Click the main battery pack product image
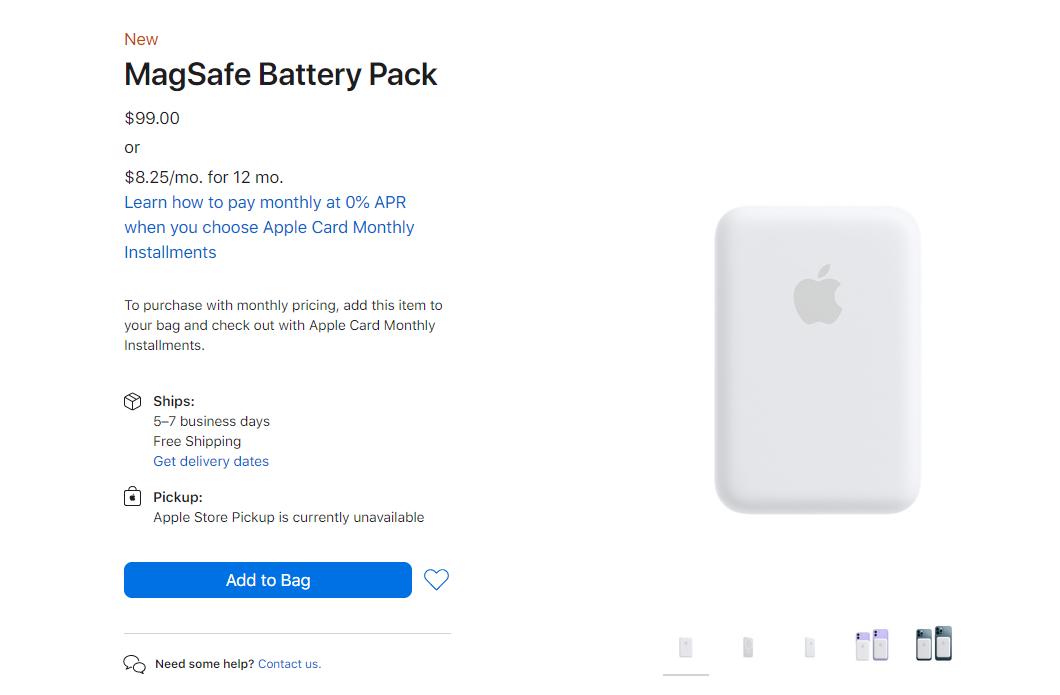This screenshot has width=1060, height=695. coord(817,360)
